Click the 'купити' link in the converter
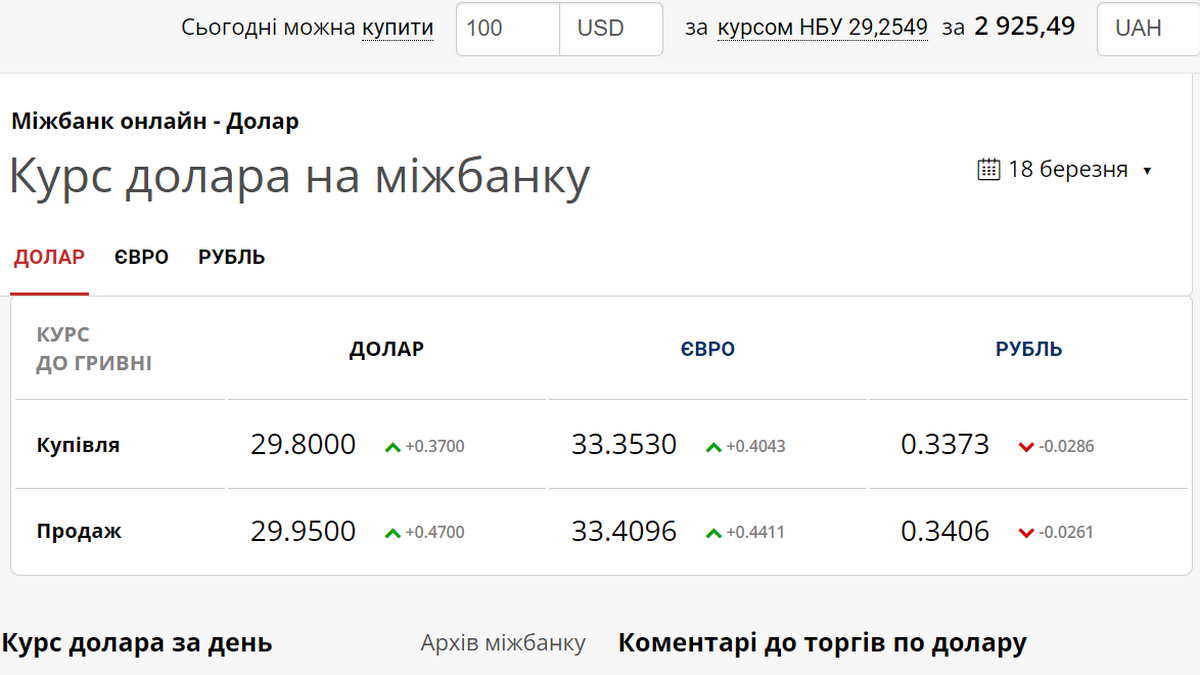Screen dimensions: 1200x675 [x=397, y=28]
